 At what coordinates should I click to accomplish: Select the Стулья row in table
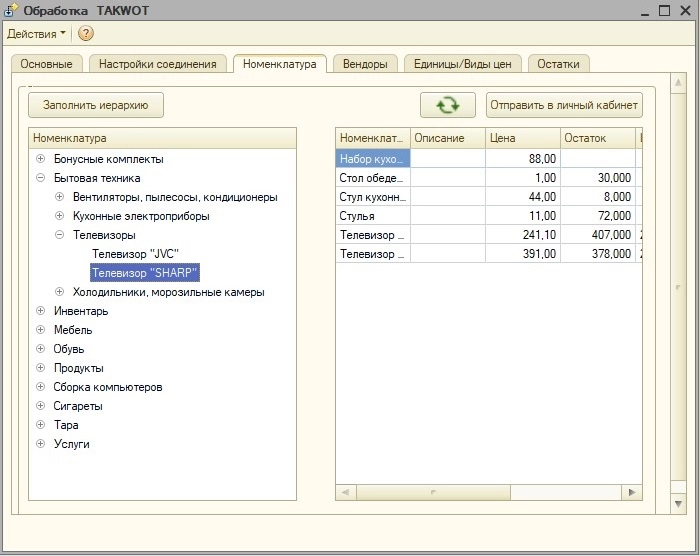[372, 216]
